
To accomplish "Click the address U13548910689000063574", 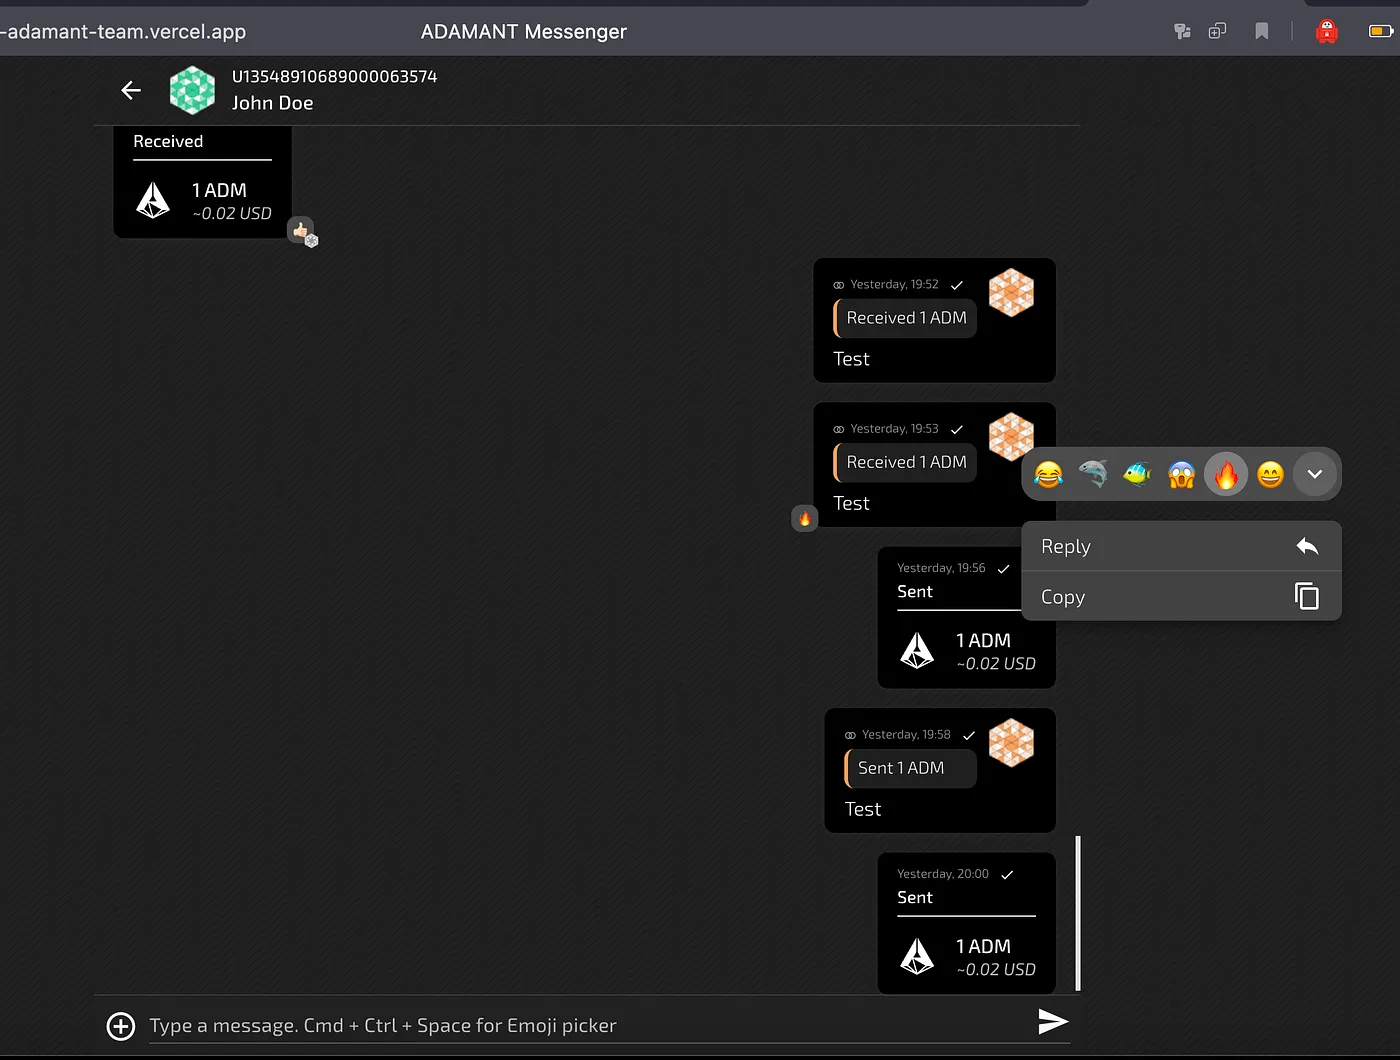I will [334, 77].
